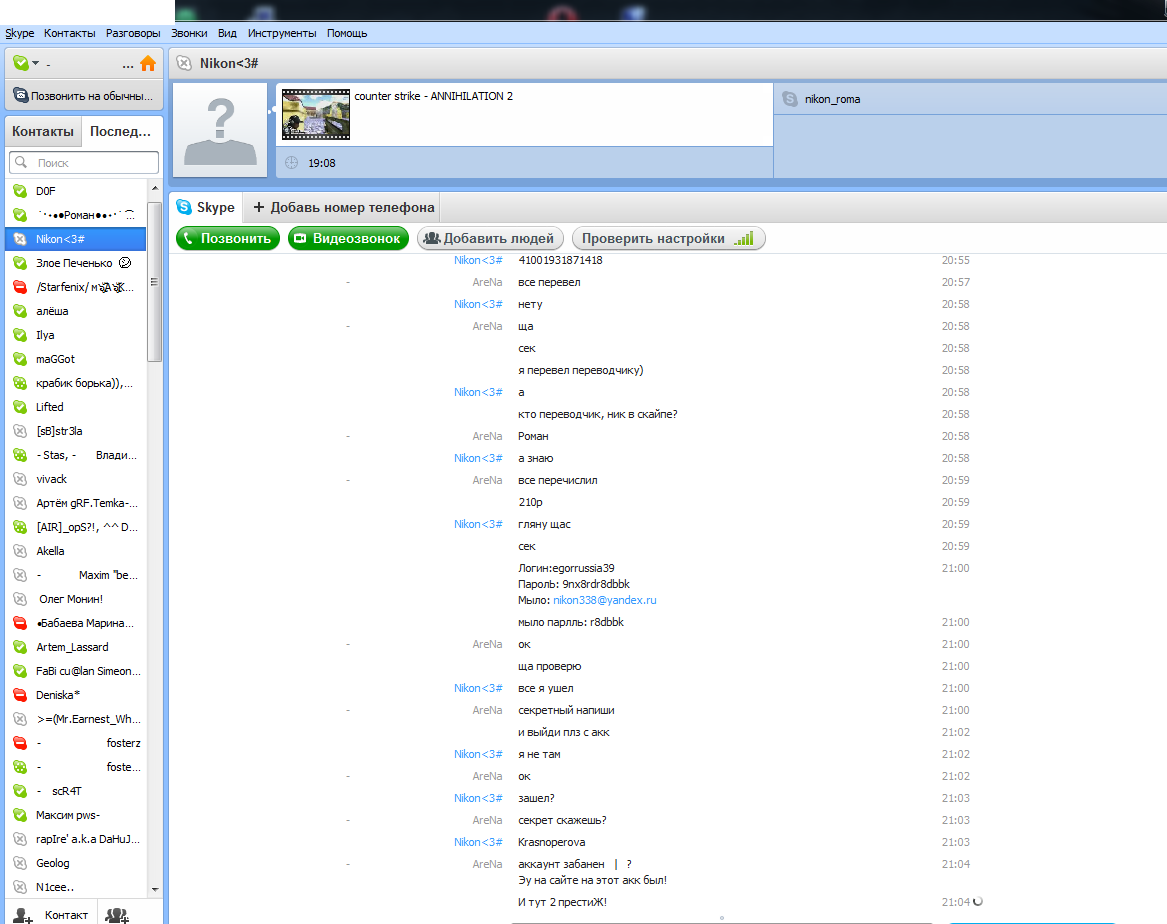The height and width of the screenshot is (924, 1167).
Task: Open the Инструменты menu
Action: click(x=281, y=33)
